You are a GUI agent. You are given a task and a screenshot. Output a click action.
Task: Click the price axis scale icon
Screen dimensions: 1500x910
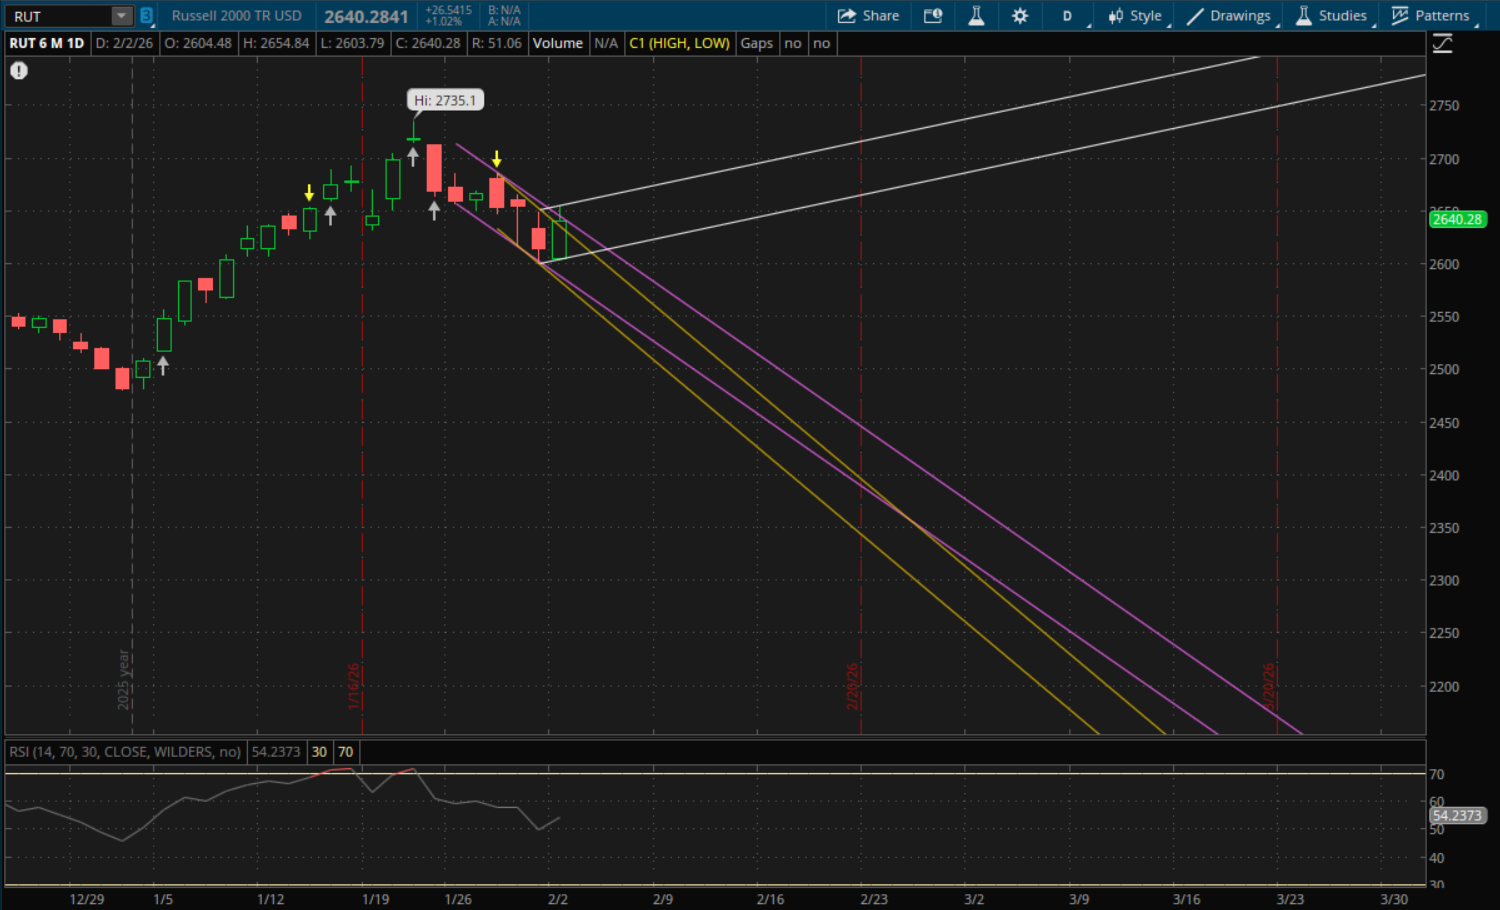1442,44
